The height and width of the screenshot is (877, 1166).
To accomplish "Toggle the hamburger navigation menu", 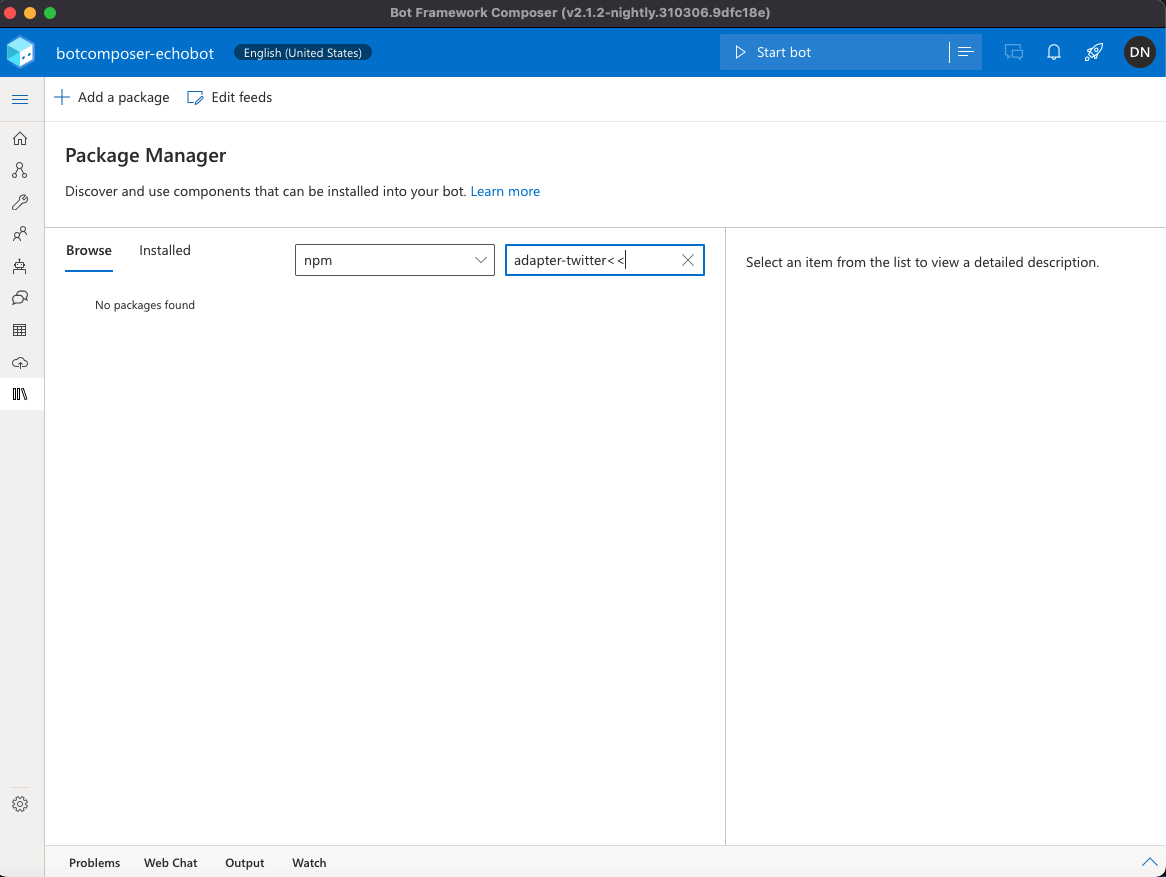I will [20, 99].
